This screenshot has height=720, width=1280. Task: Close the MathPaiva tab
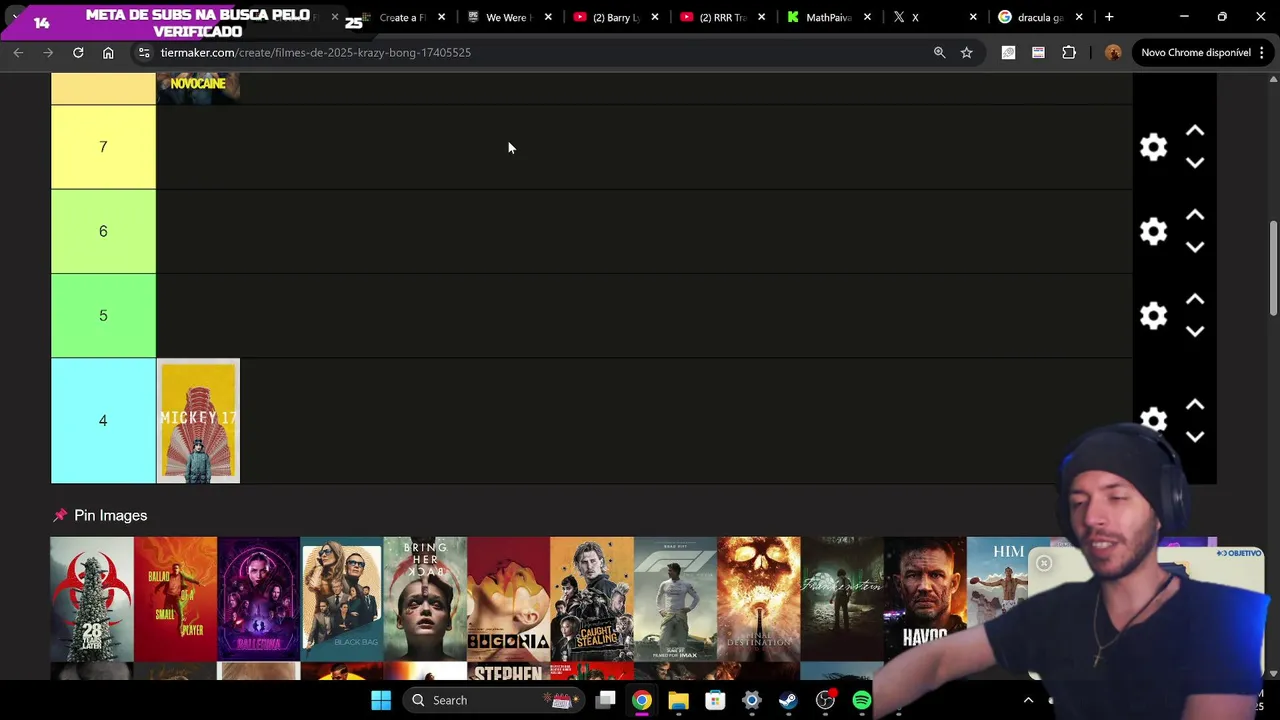[867, 17]
